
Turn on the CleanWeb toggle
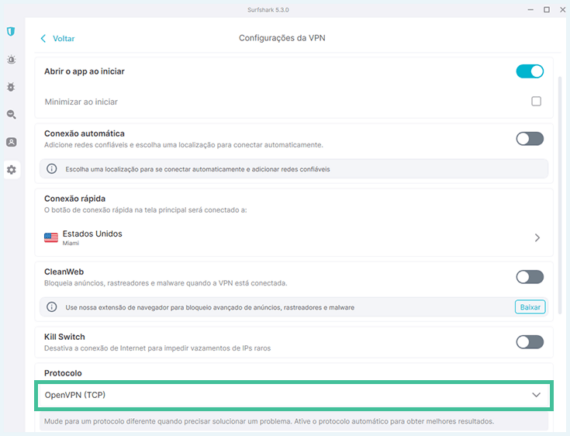tap(530, 277)
